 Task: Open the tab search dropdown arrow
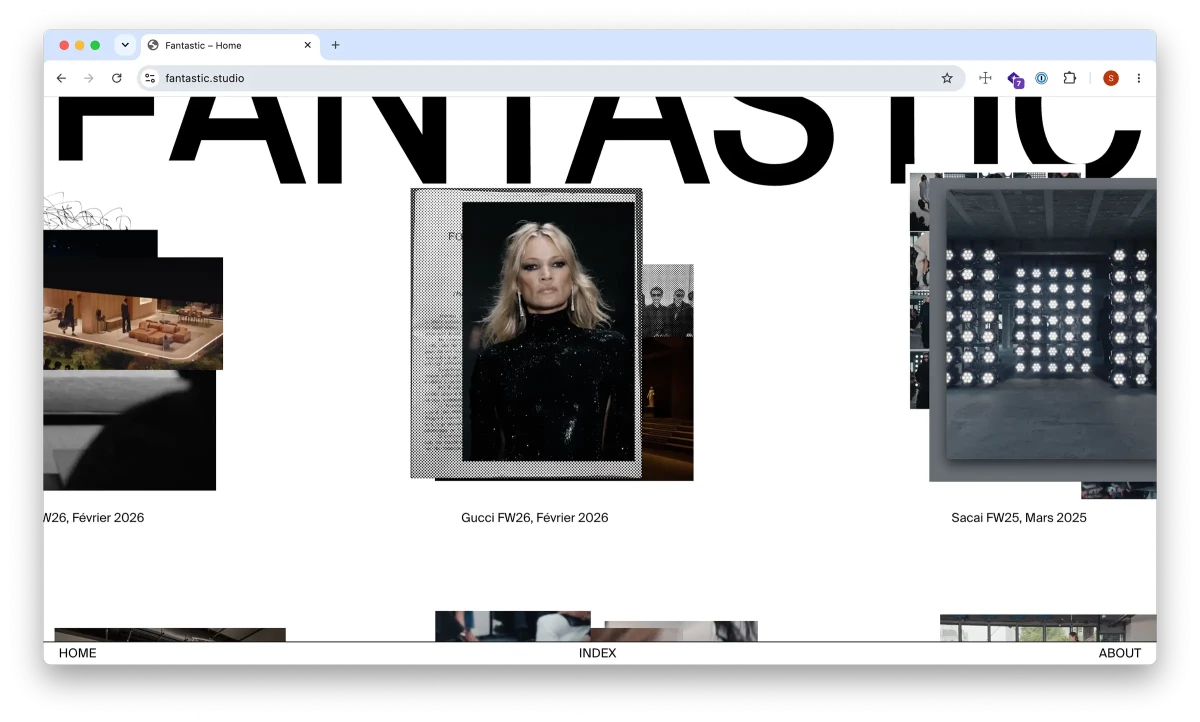[x=125, y=45]
